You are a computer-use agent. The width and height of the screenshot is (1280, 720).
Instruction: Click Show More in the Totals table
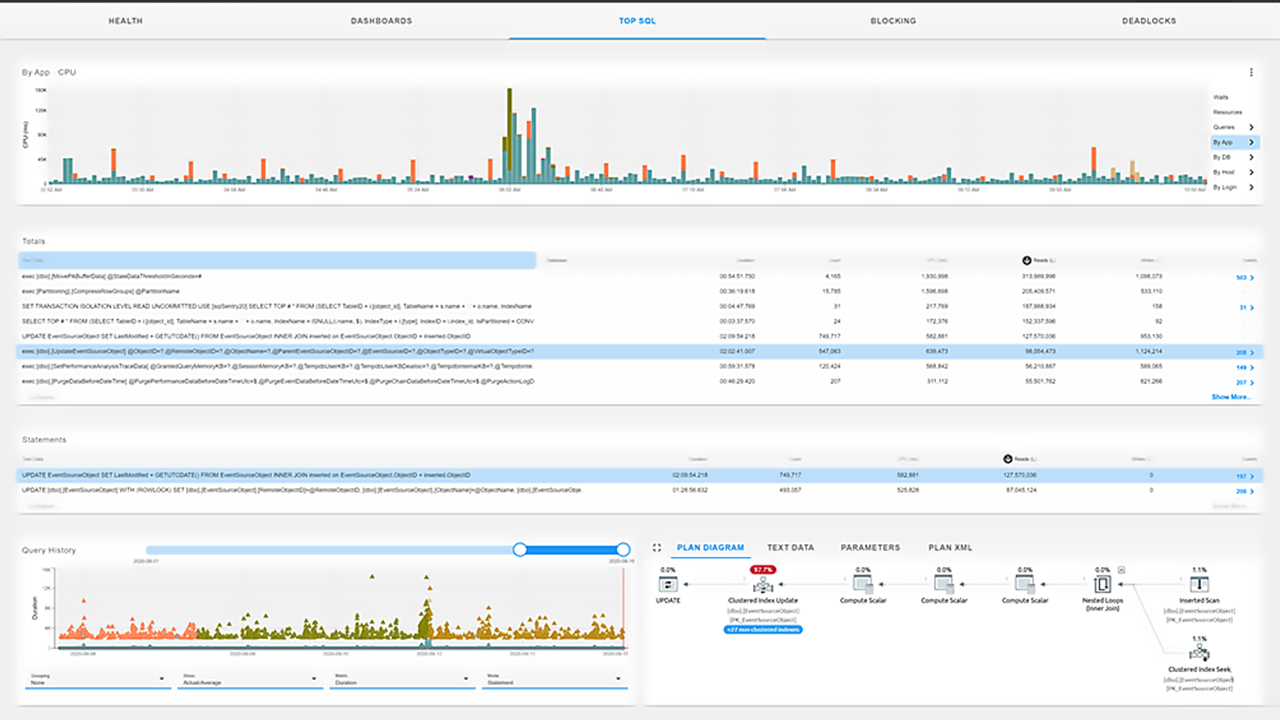[x=1231, y=397]
